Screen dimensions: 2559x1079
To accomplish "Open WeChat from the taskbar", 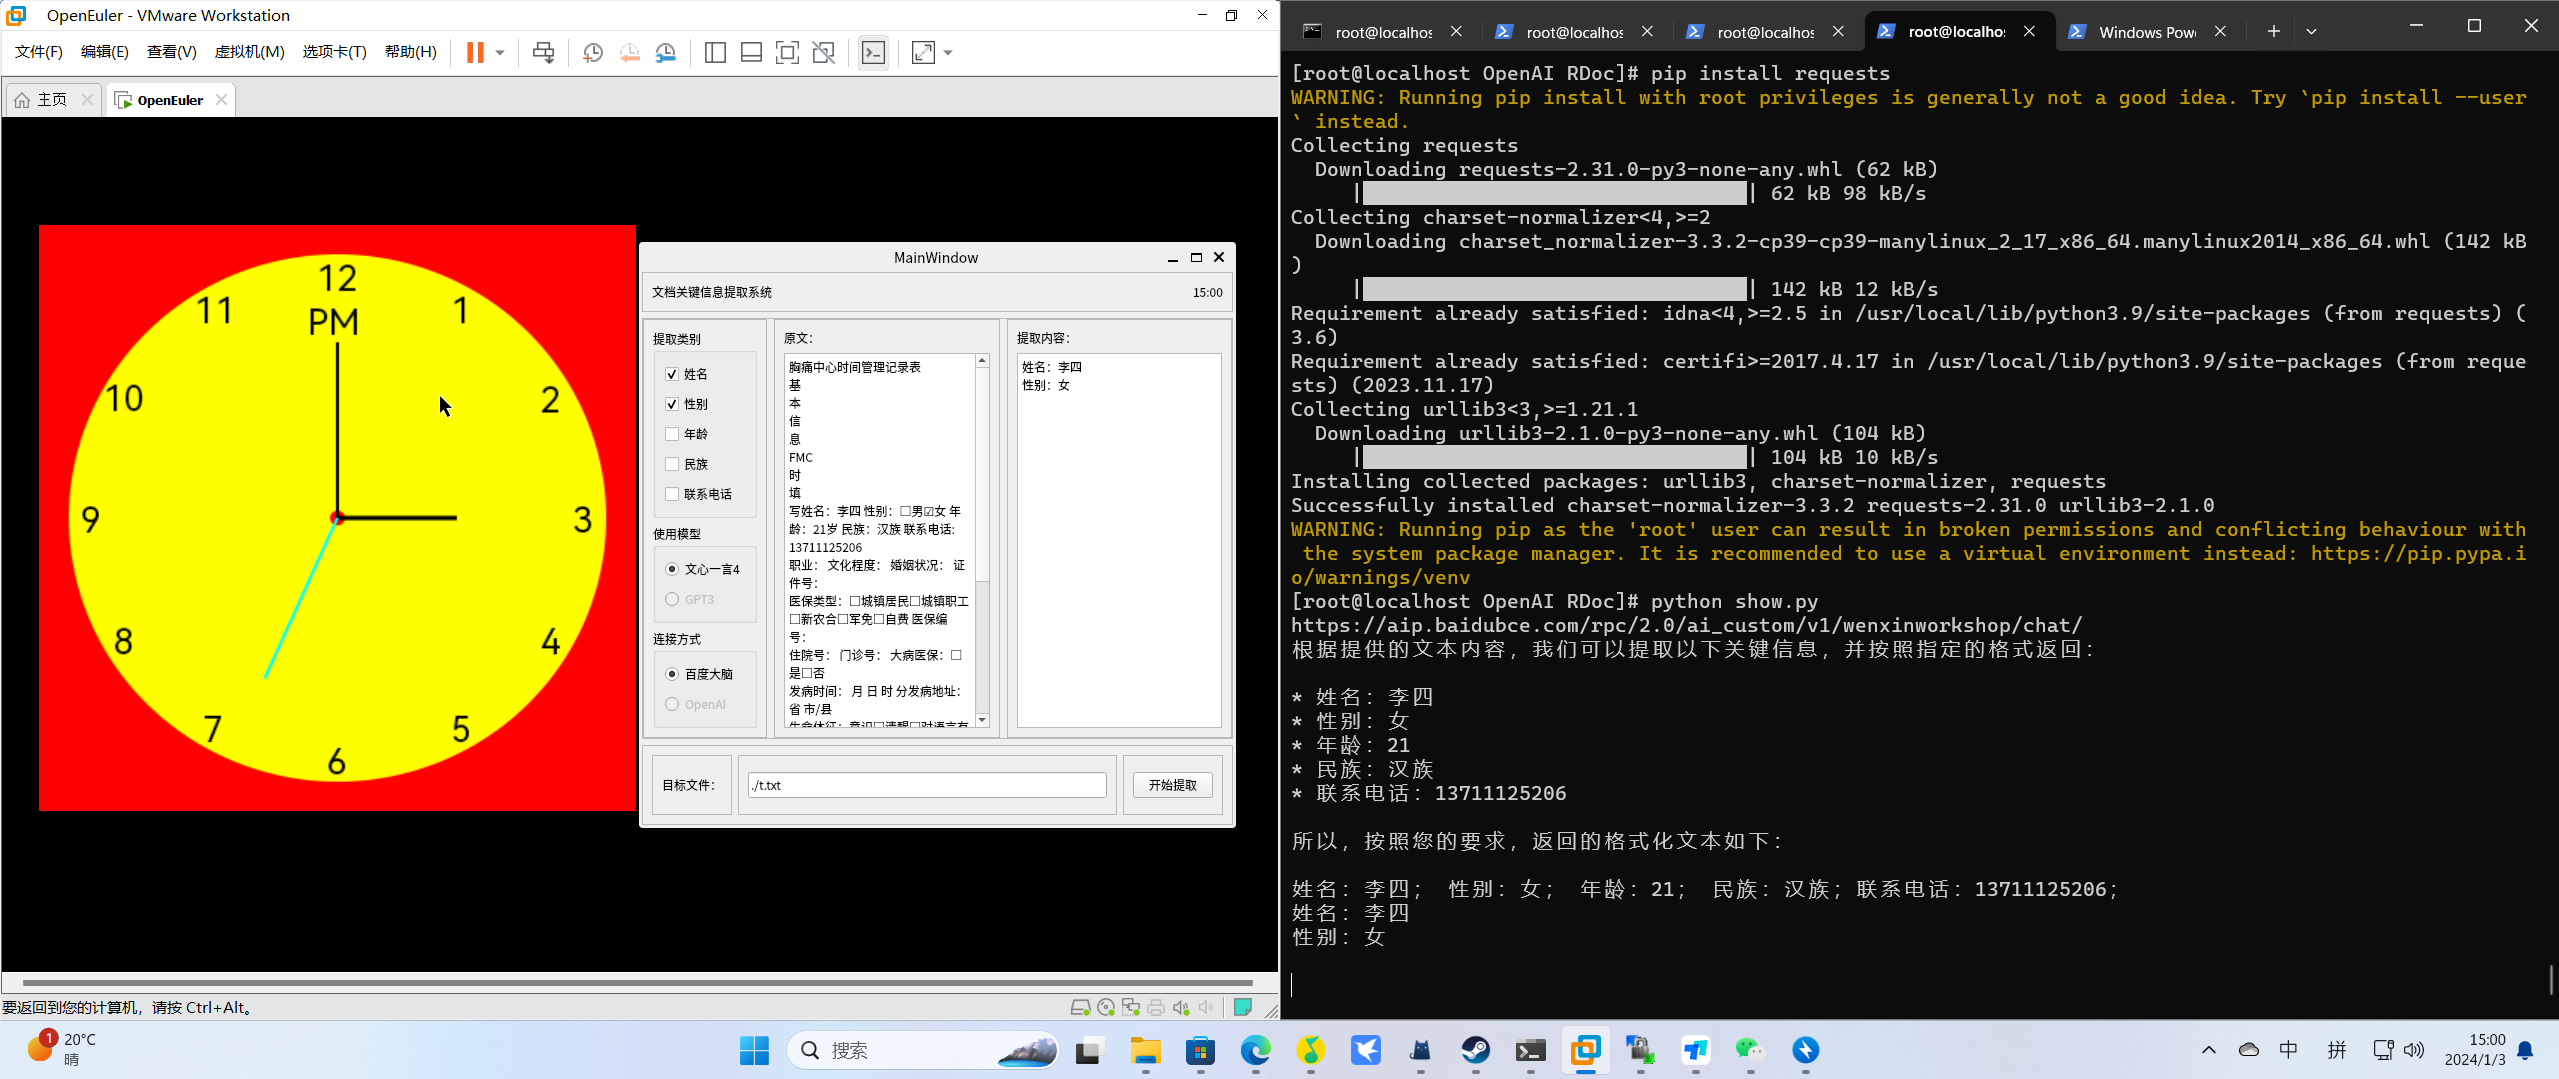I will tap(1750, 1050).
